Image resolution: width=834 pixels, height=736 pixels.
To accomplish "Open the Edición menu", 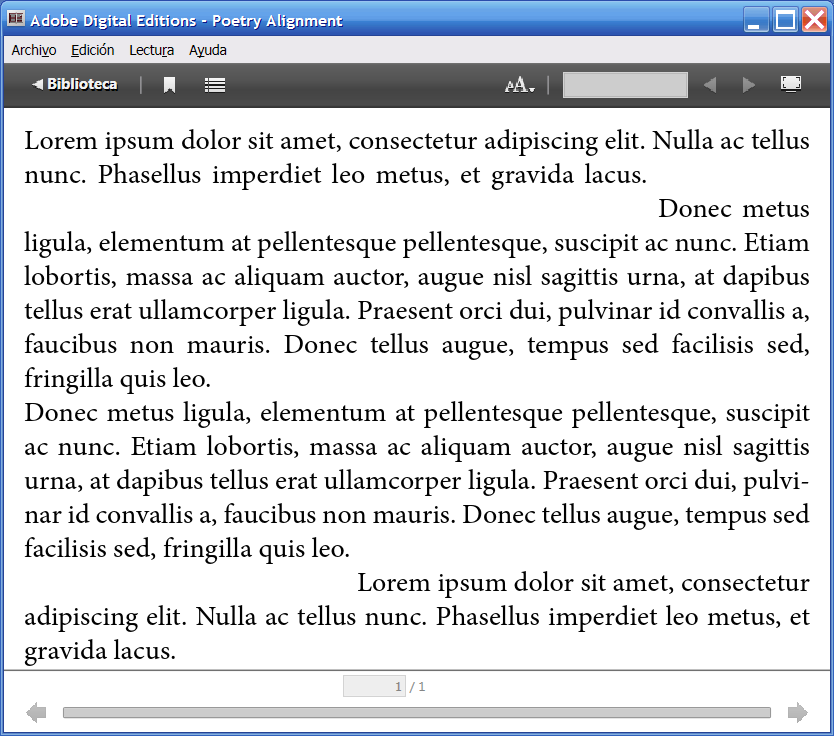I will 93,50.
